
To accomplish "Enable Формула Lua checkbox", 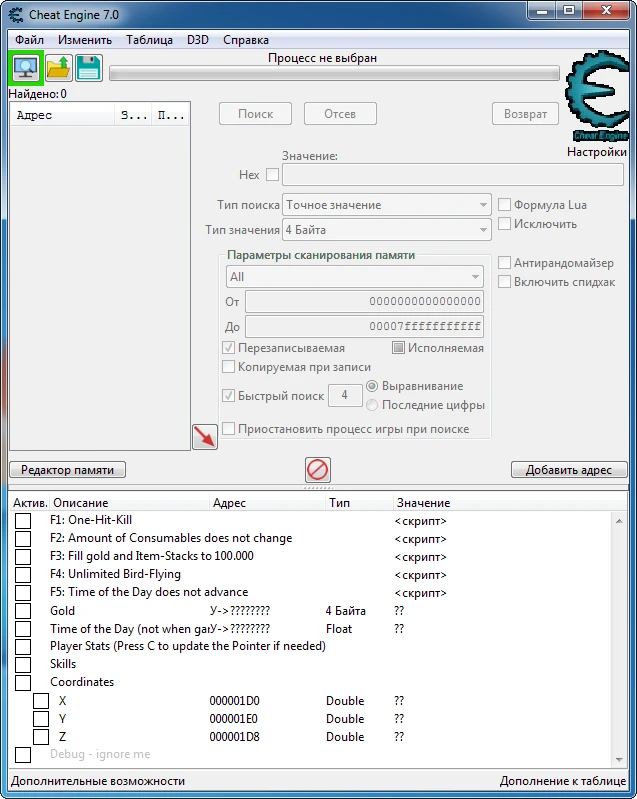I will (x=504, y=205).
